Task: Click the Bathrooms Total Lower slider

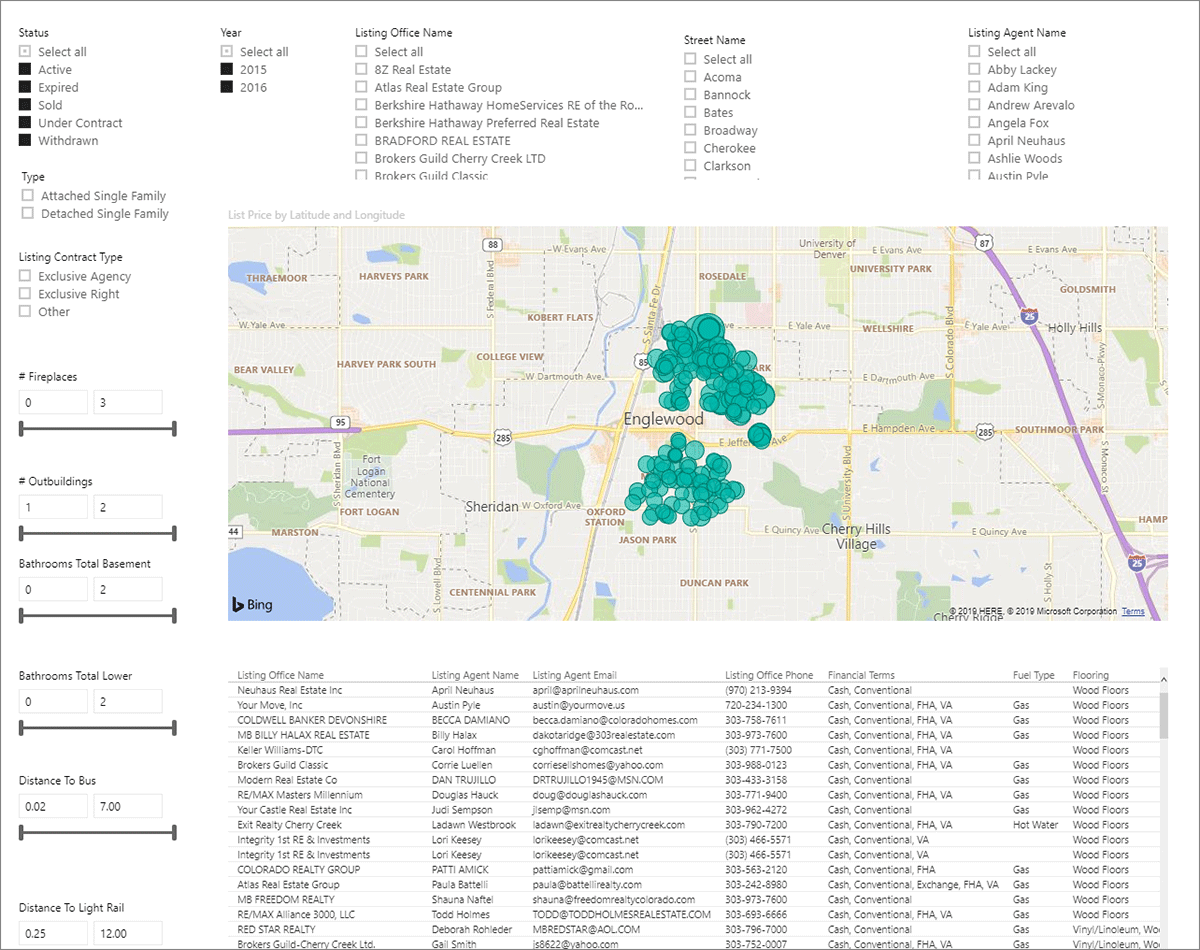Action: point(98,727)
